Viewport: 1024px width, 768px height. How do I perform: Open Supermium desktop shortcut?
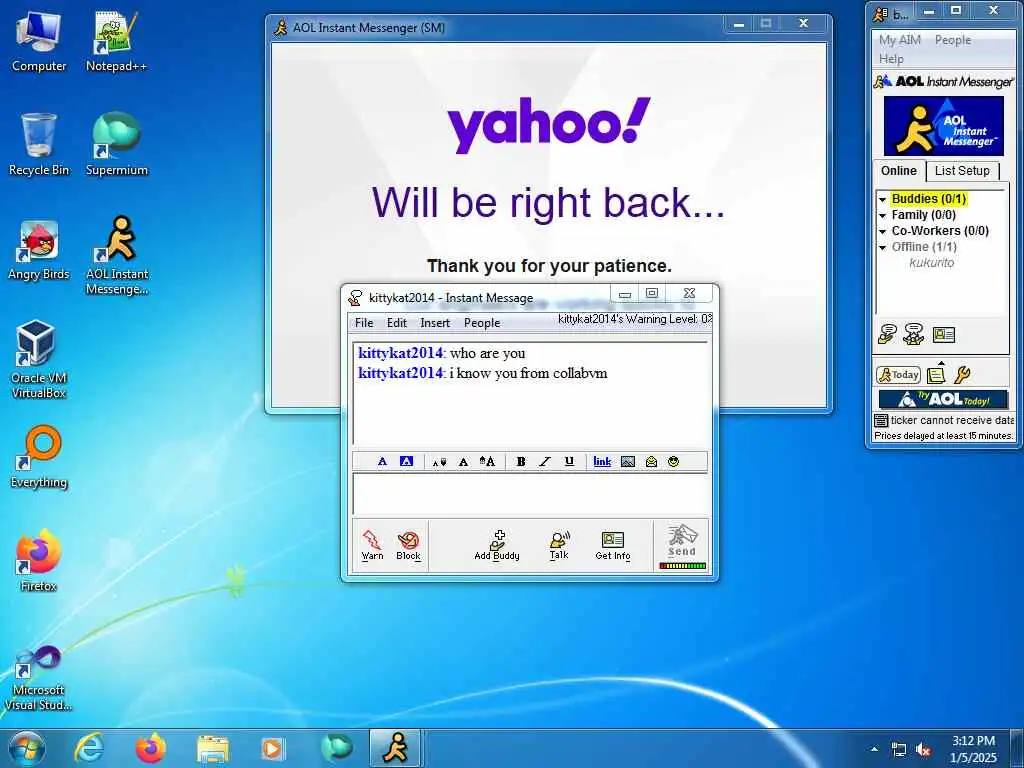(x=116, y=144)
